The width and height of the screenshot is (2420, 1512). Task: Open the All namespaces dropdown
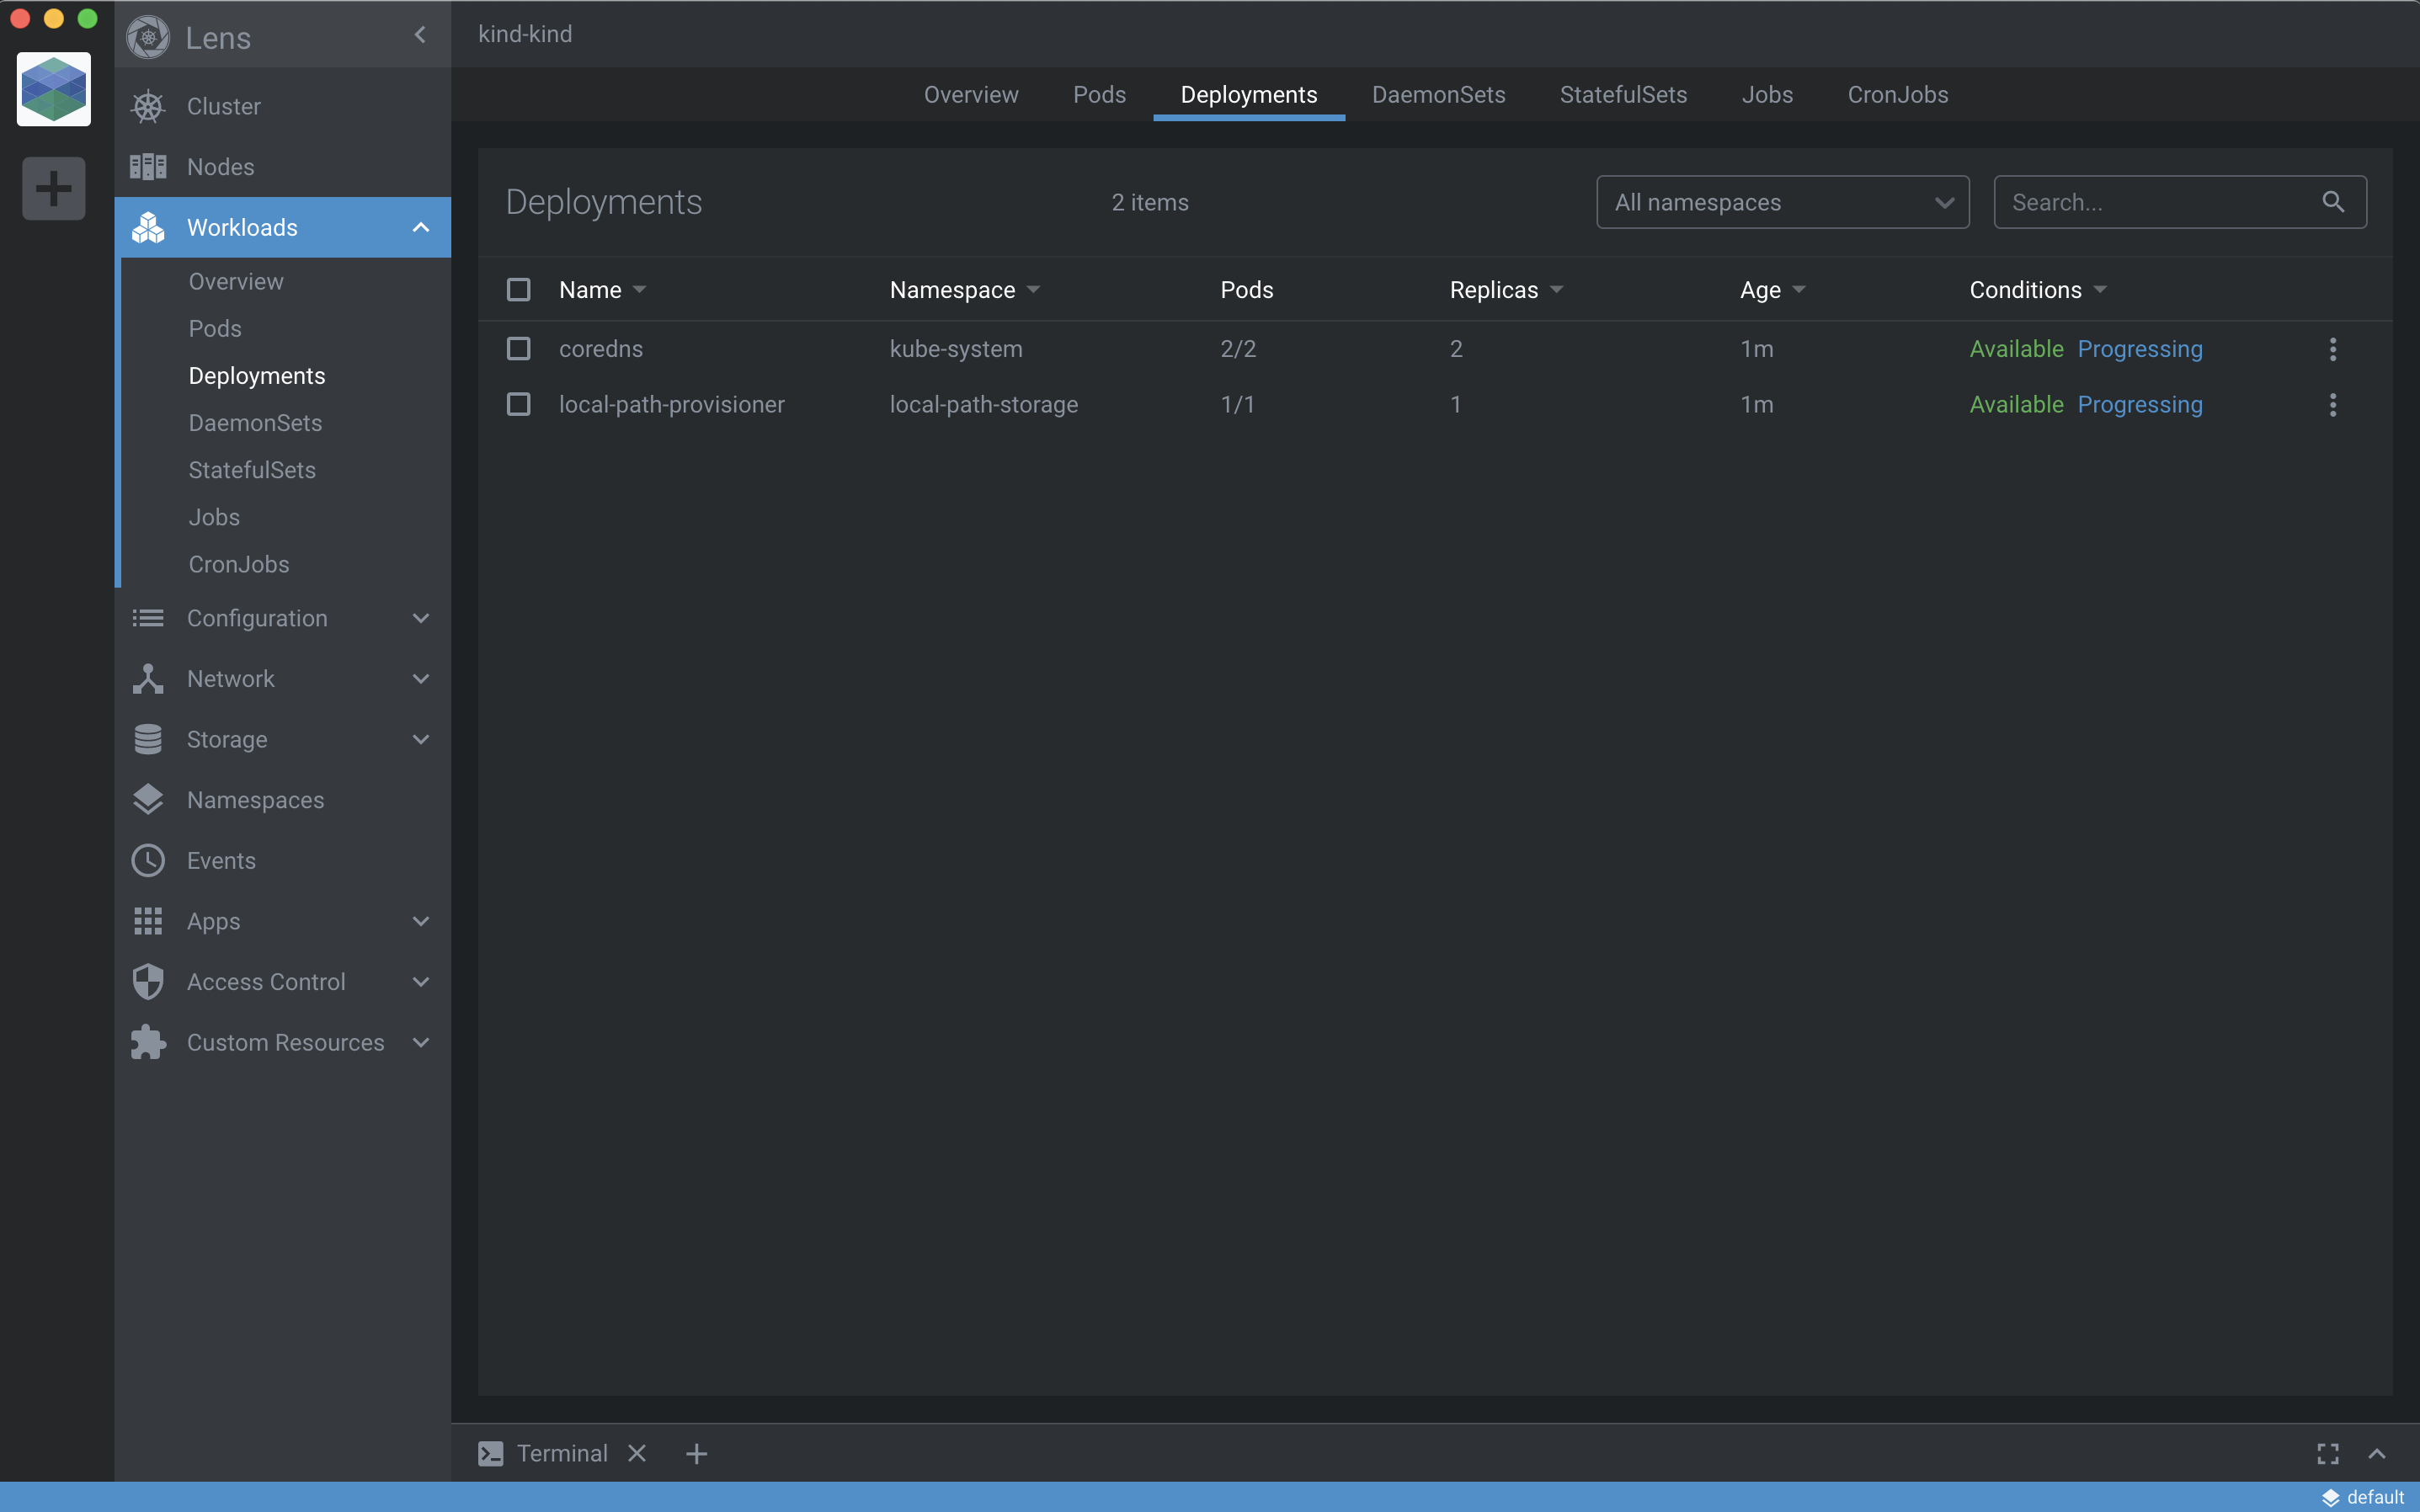coord(1782,201)
